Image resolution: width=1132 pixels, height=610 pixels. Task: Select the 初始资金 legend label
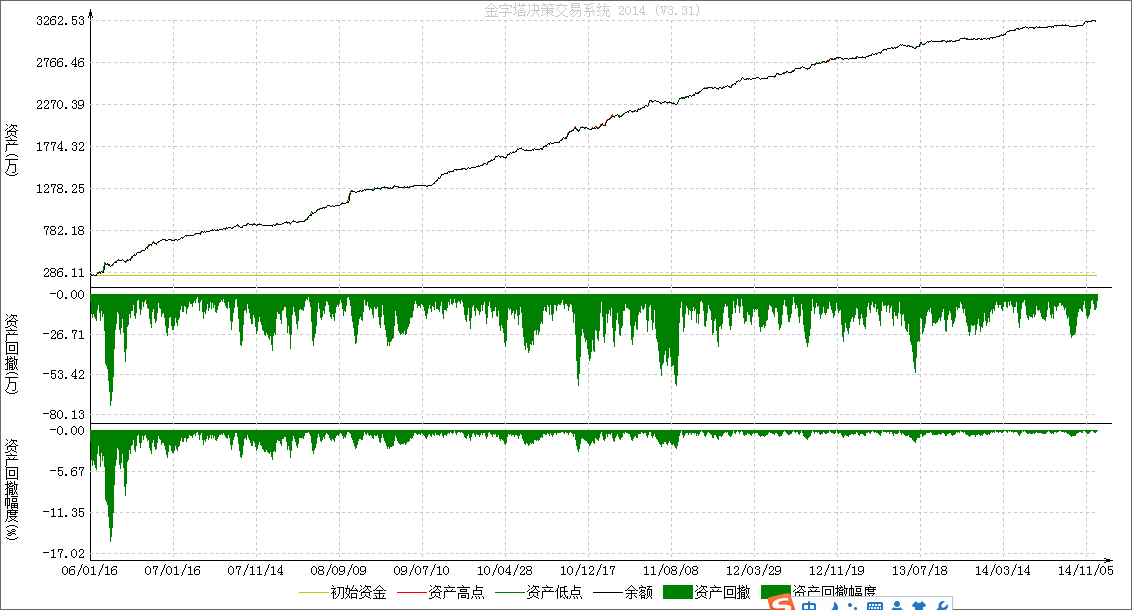[x=358, y=592]
